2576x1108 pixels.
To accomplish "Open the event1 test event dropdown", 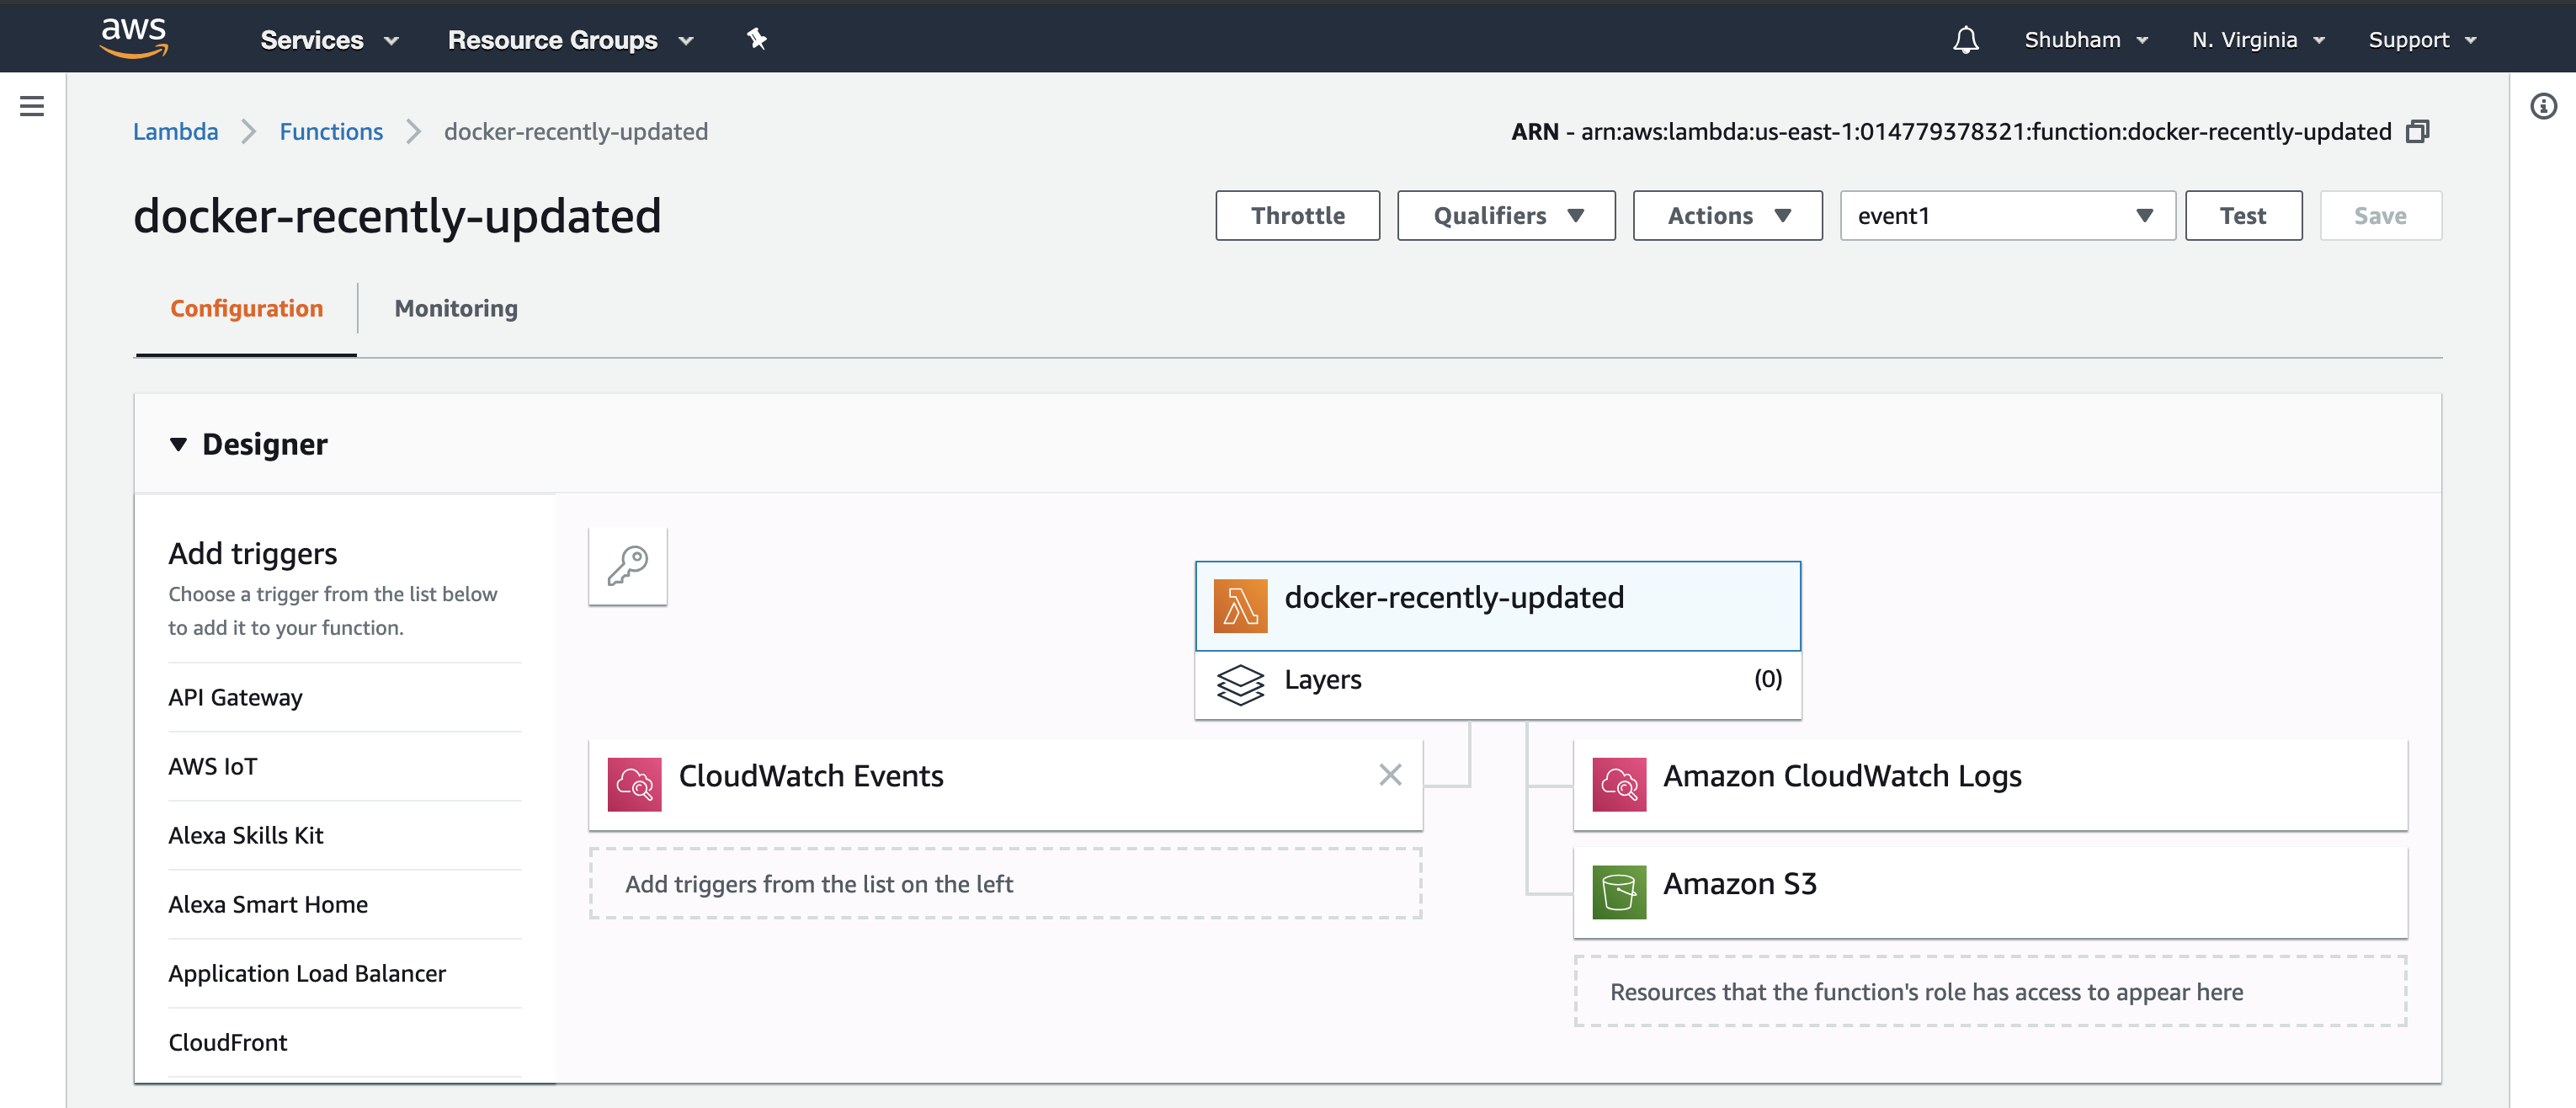I will (x=2007, y=216).
